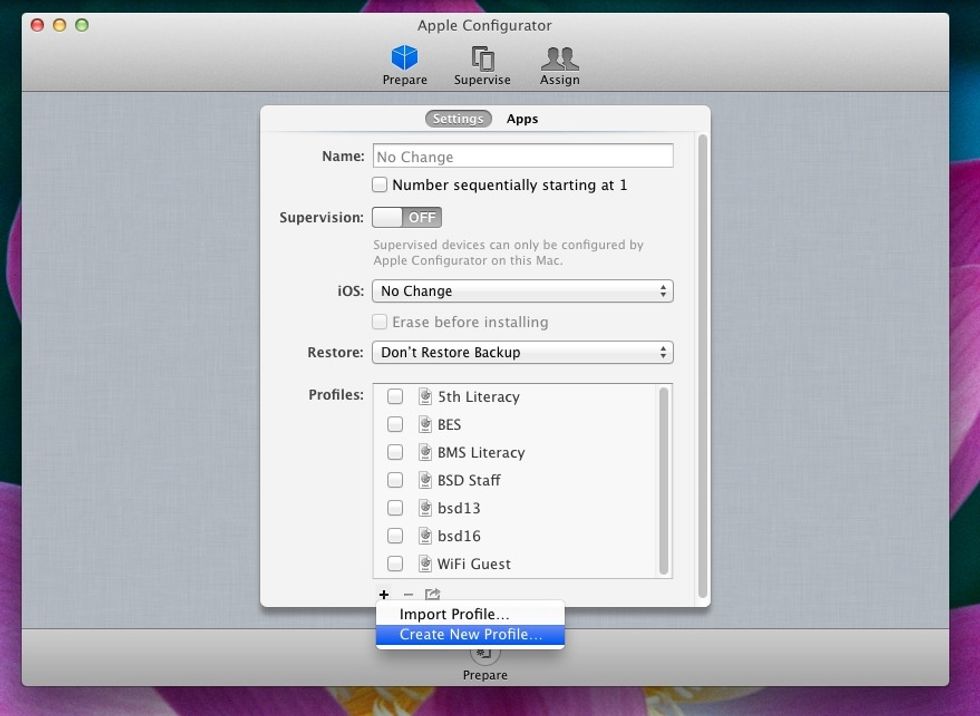Click the minus button to remove a profile
Screen dimensions: 980x716
tap(408, 594)
